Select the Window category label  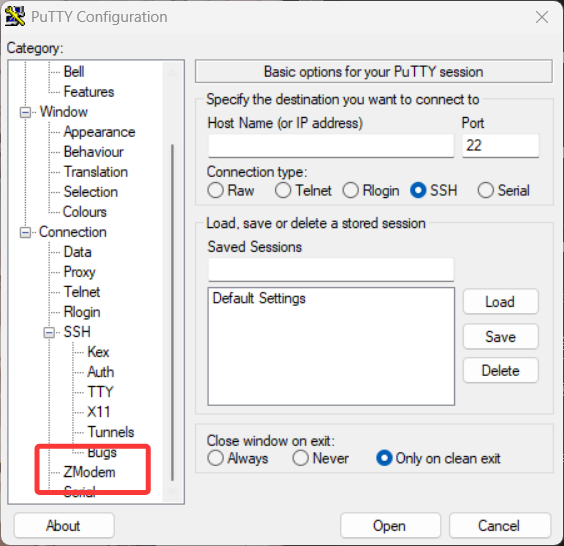64,112
